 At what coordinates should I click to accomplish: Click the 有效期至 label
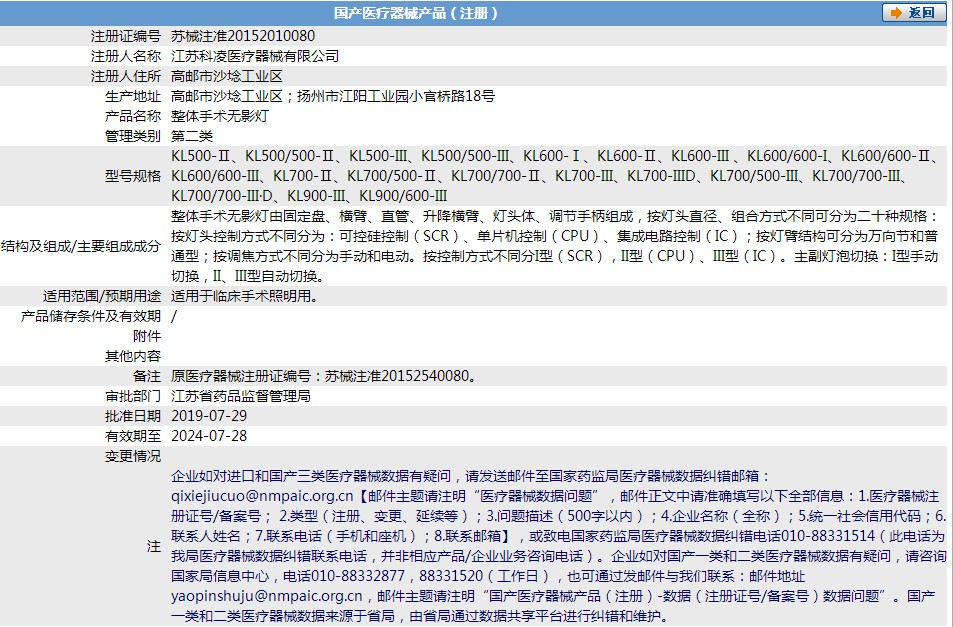pyautogui.click(x=133, y=436)
